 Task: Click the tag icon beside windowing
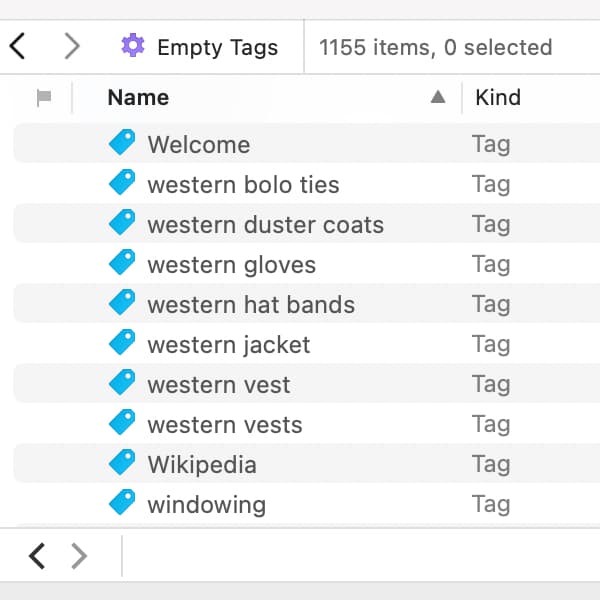point(122,504)
